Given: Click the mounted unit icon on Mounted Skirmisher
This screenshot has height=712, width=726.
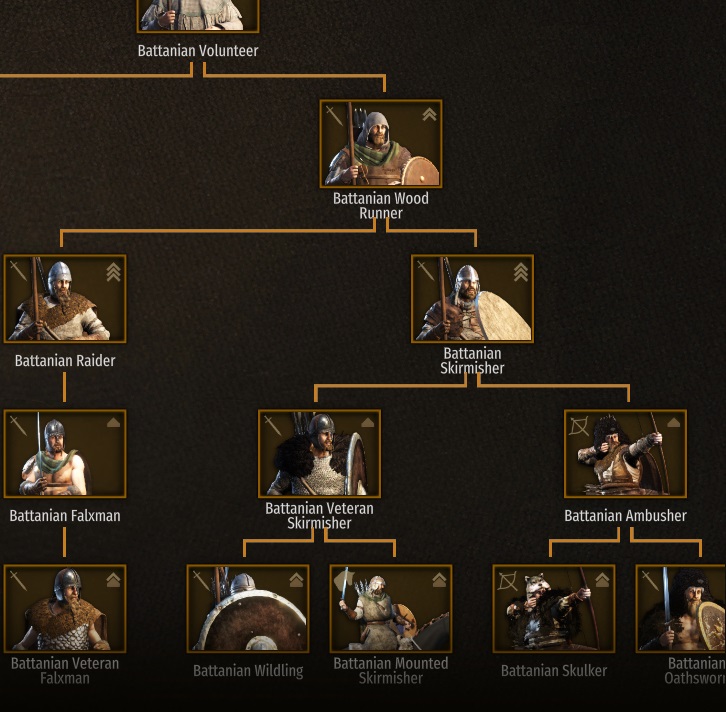Looking at the screenshot, I should pyautogui.click(x=343, y=580).
